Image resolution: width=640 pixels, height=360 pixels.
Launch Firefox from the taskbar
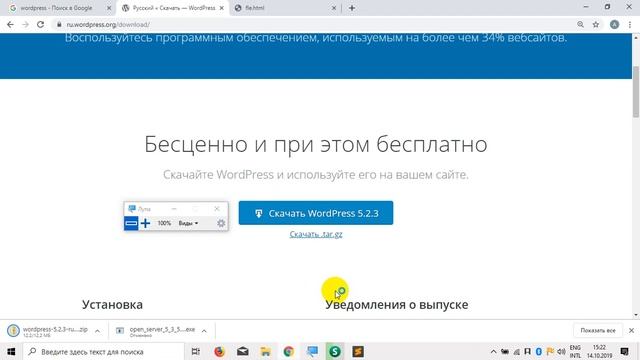(x=219, y=351)
